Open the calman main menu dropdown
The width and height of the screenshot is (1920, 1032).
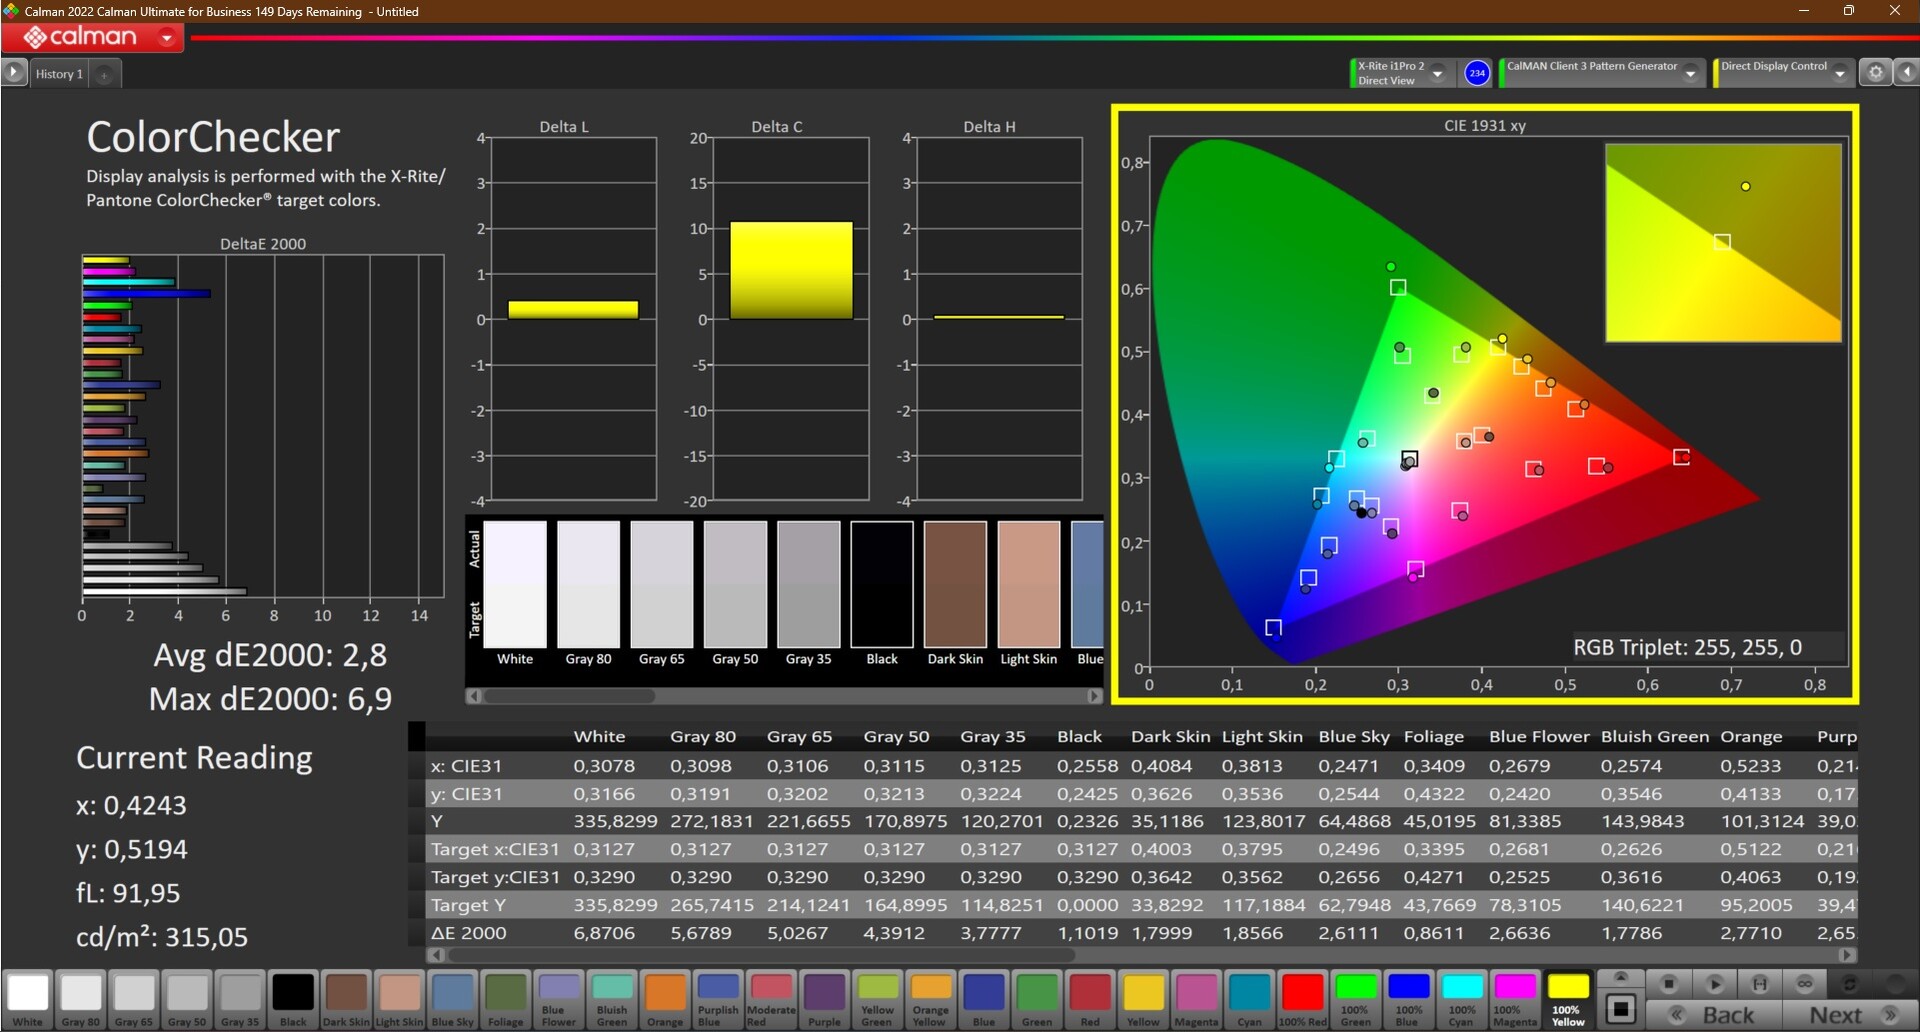point(167,38)
